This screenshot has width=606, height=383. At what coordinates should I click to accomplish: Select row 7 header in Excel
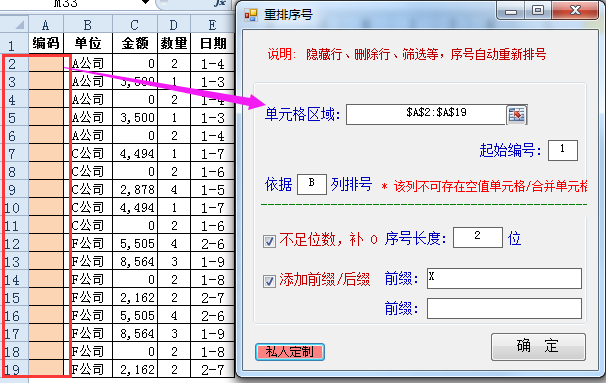[14, 153]
